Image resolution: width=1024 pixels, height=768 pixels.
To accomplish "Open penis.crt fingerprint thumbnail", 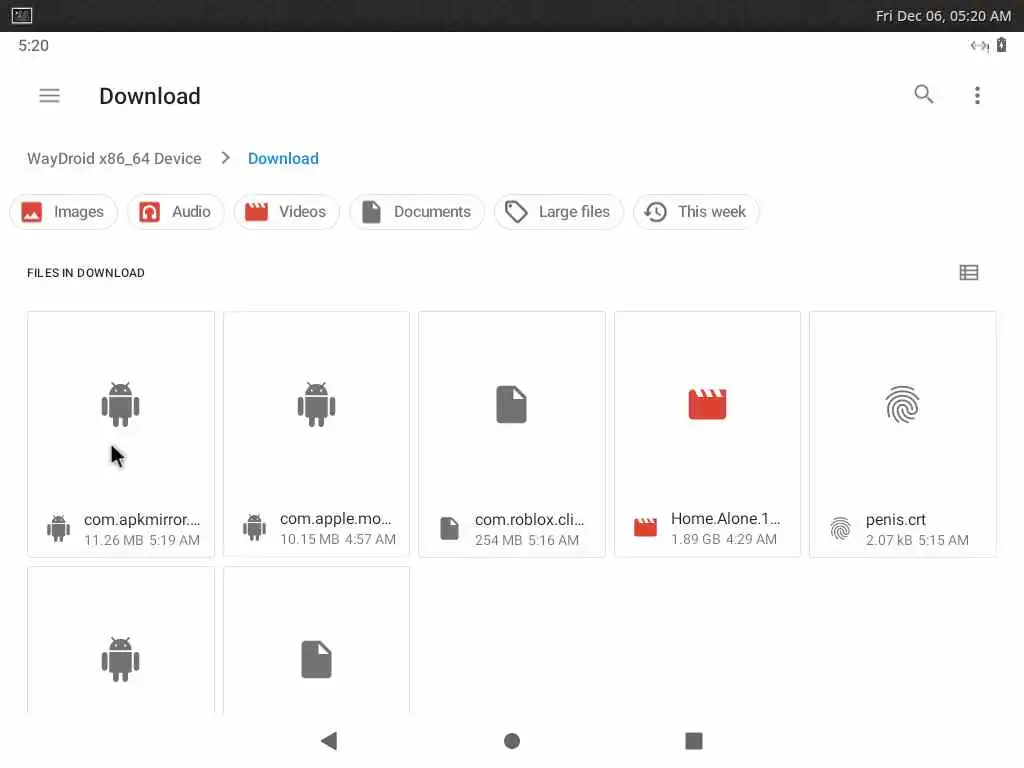I will coord(903,404).
